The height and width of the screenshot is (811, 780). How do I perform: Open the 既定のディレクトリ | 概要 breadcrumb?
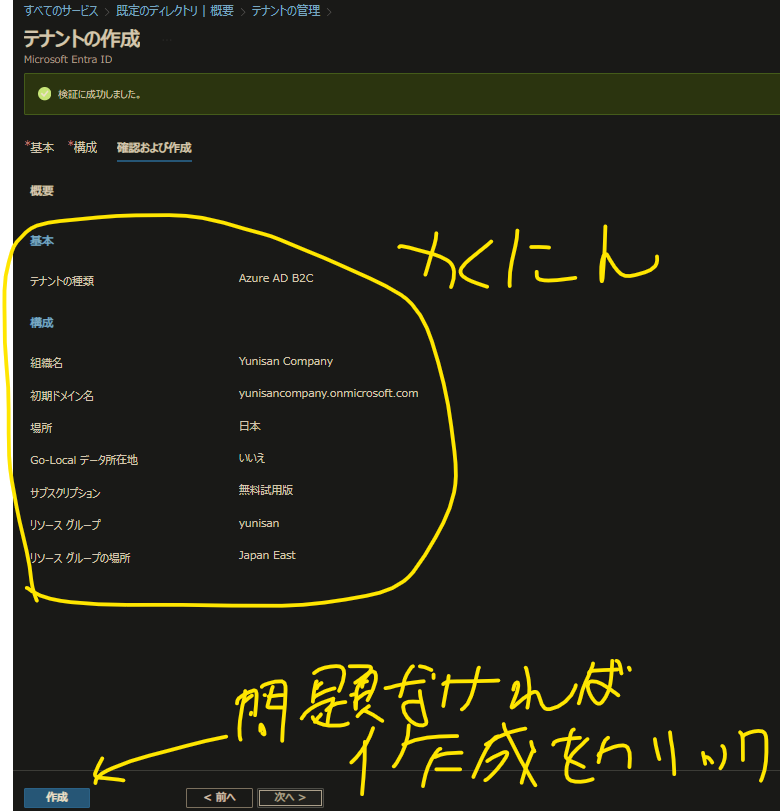[x=175, y=10]
